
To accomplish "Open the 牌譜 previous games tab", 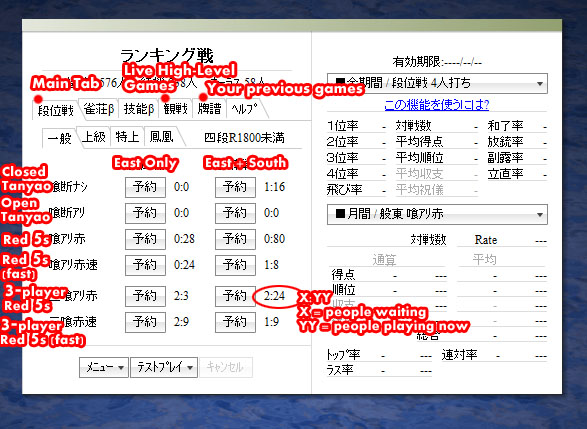I will 209,109.
